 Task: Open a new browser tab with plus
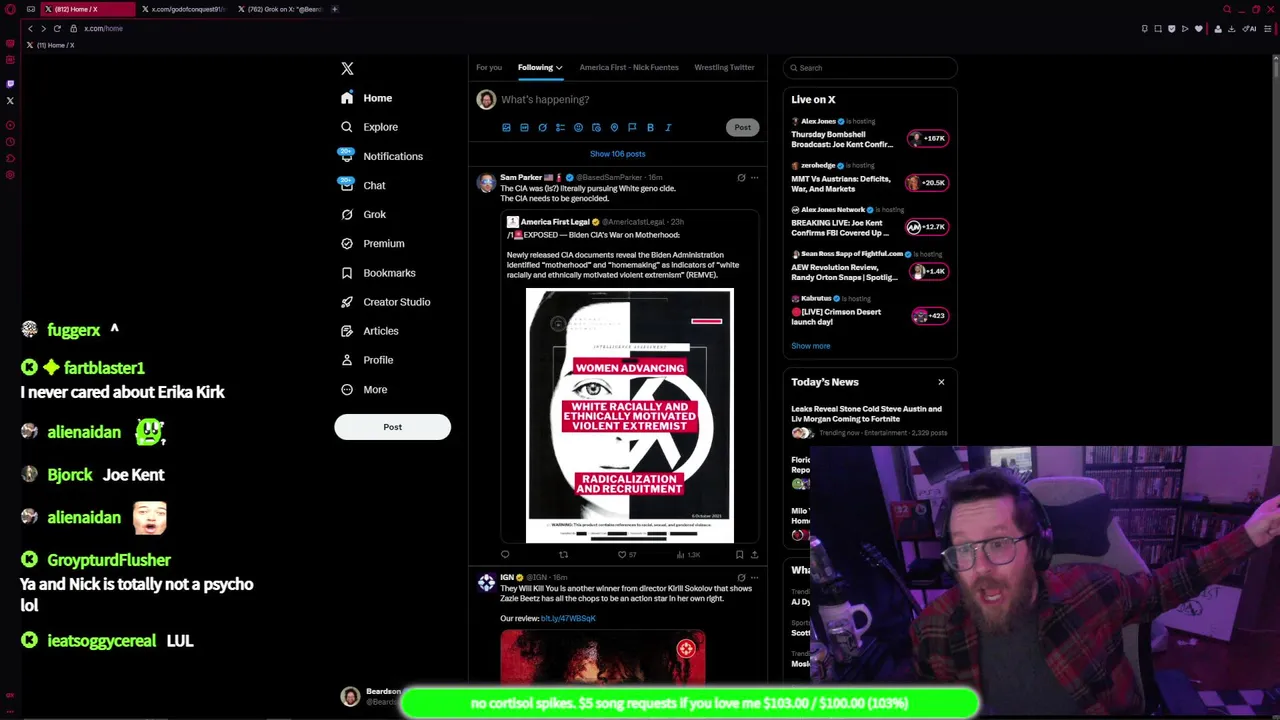334,9
